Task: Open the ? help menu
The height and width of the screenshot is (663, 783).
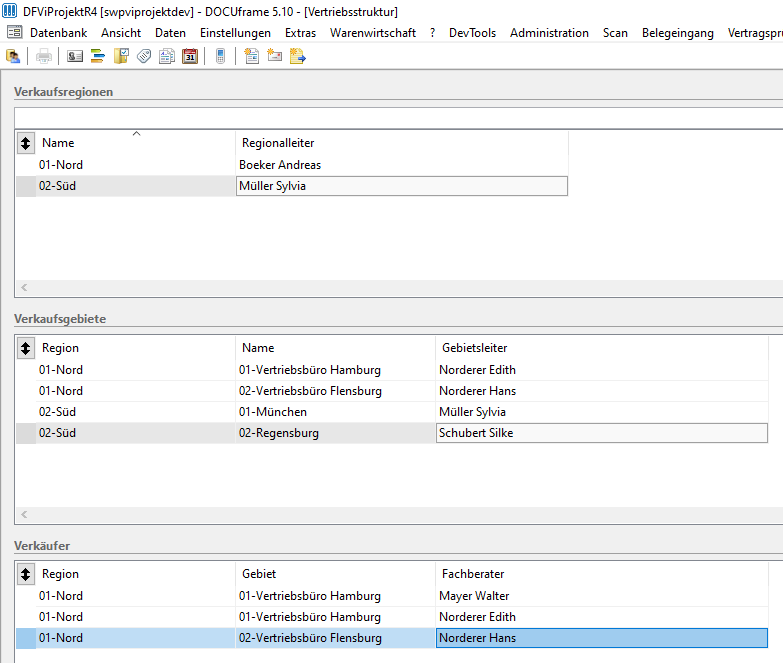Action: tap(432, 32)
